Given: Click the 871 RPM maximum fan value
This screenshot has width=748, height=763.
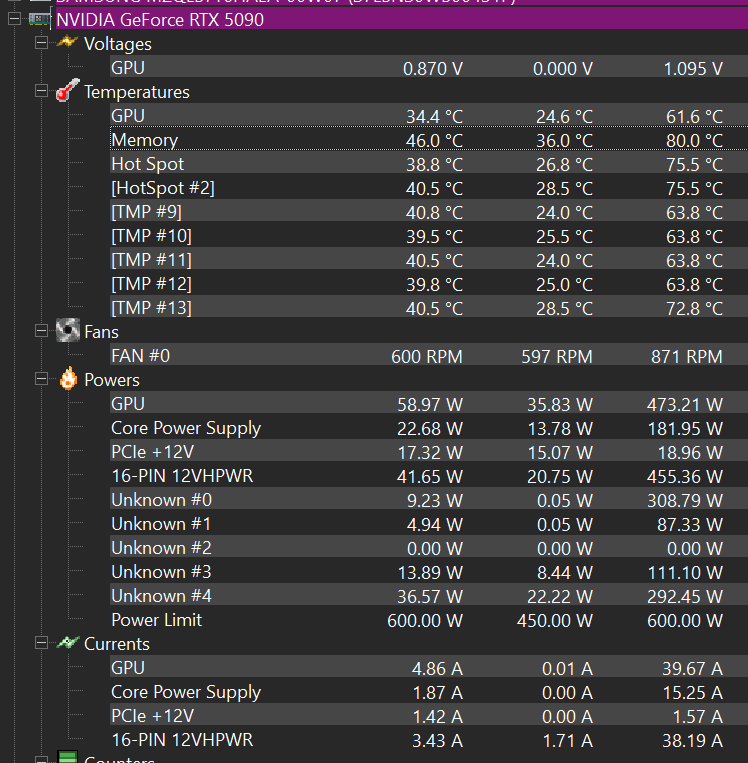Looking at the screenshot, I should [687, 357].
